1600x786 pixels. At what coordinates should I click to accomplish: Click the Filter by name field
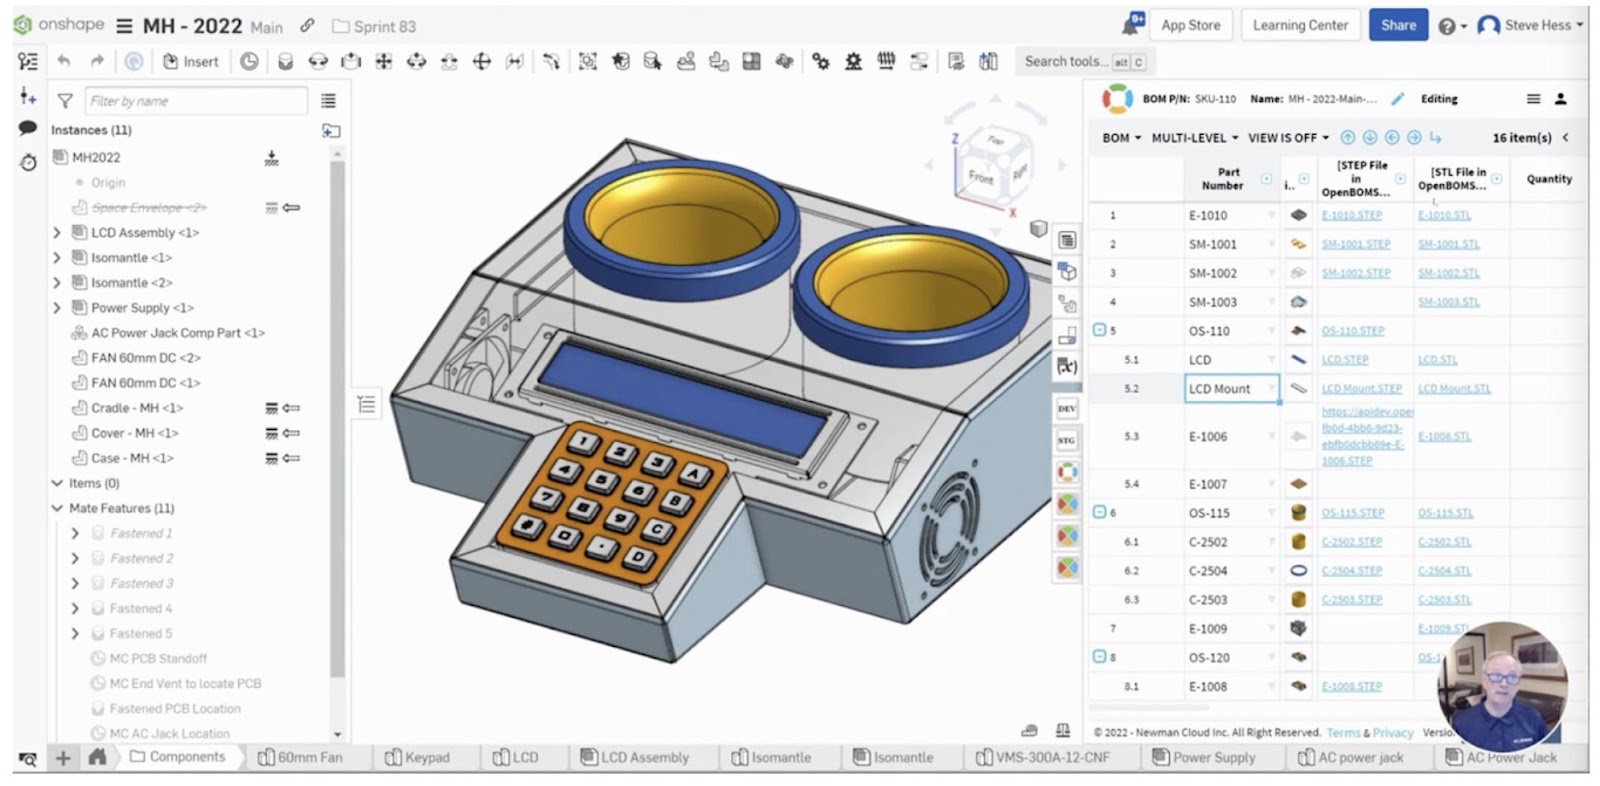196,101
